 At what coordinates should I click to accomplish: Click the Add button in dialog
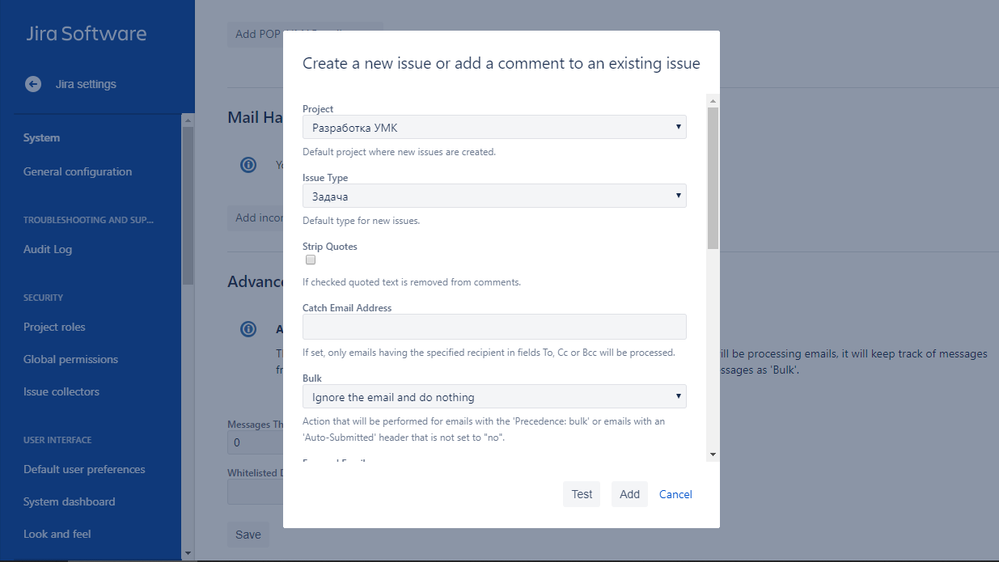point(629,494)
